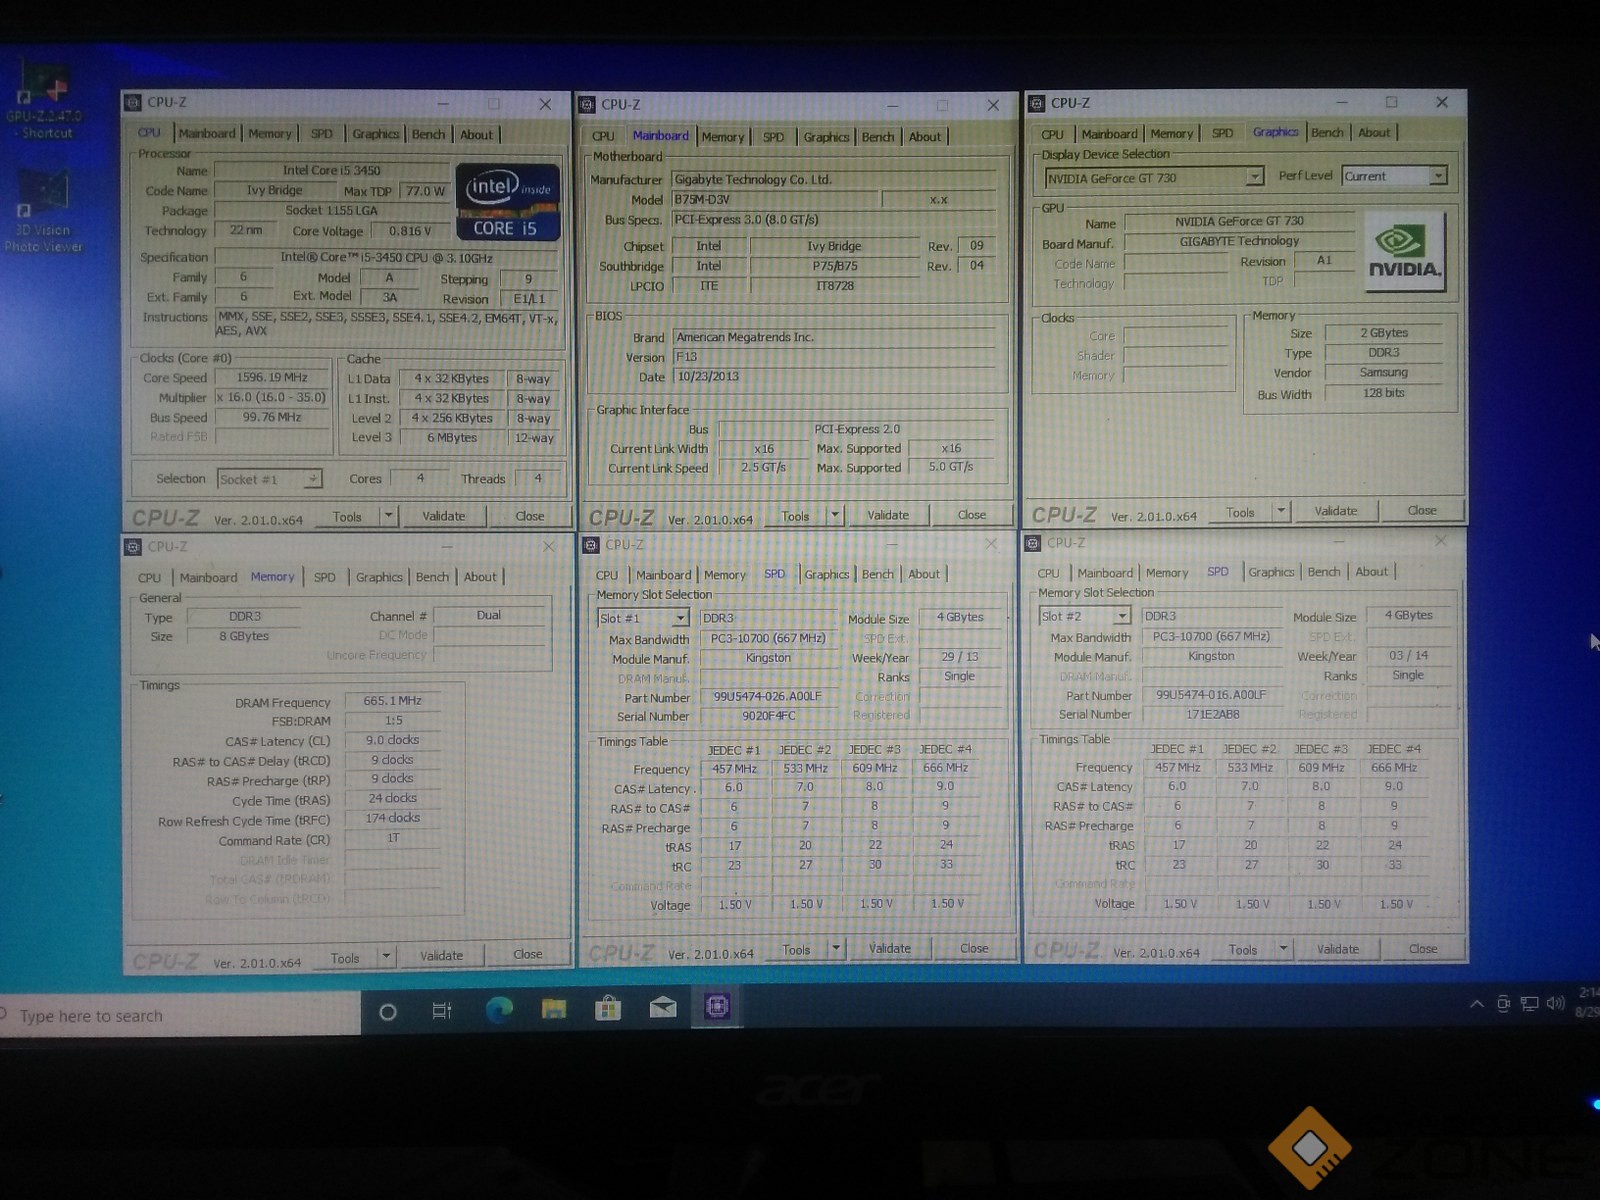
Task: Click the Core Speed value 1596.19 MHz
Action: pyautogui.click(x=272, y=378)
